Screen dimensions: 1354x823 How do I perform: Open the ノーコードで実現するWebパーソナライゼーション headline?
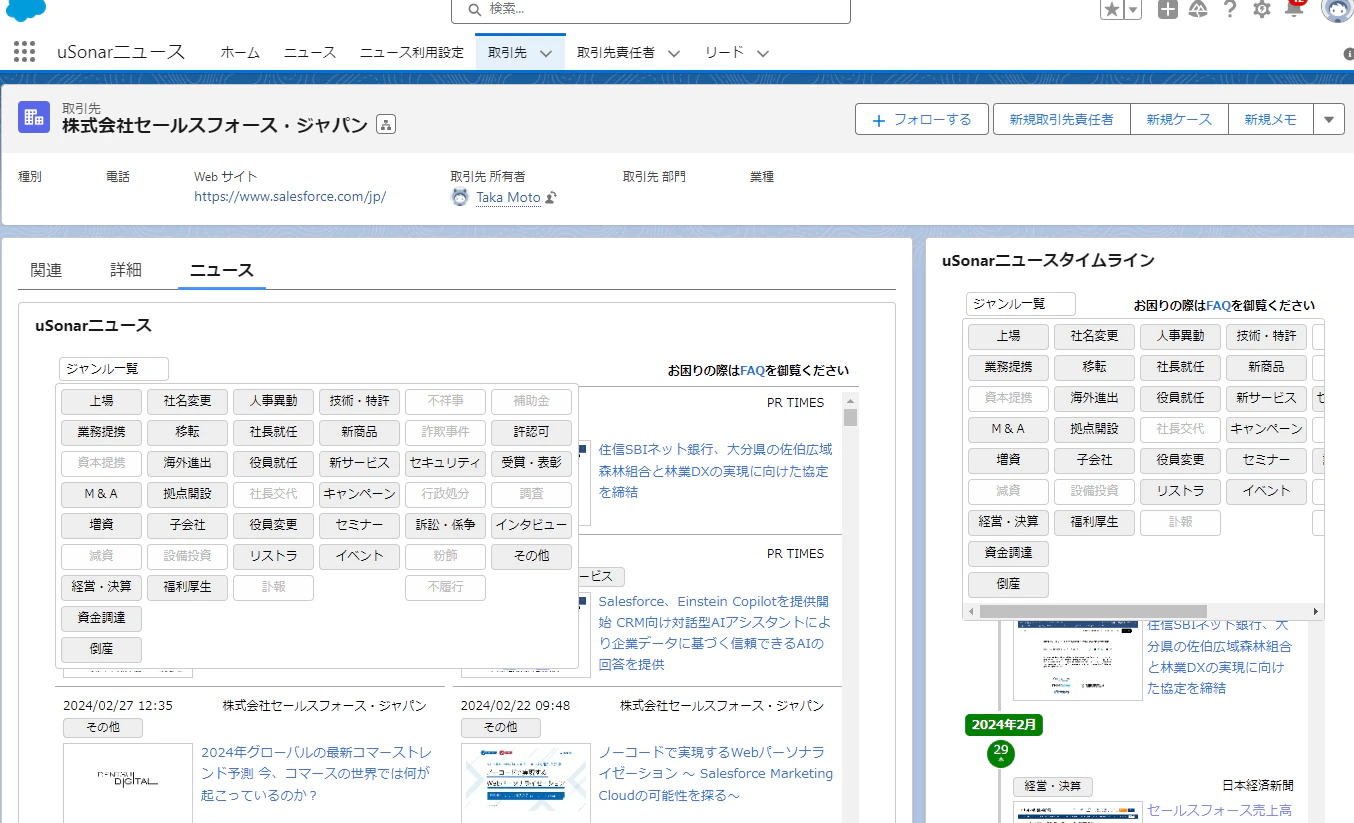tap(715, 774)
